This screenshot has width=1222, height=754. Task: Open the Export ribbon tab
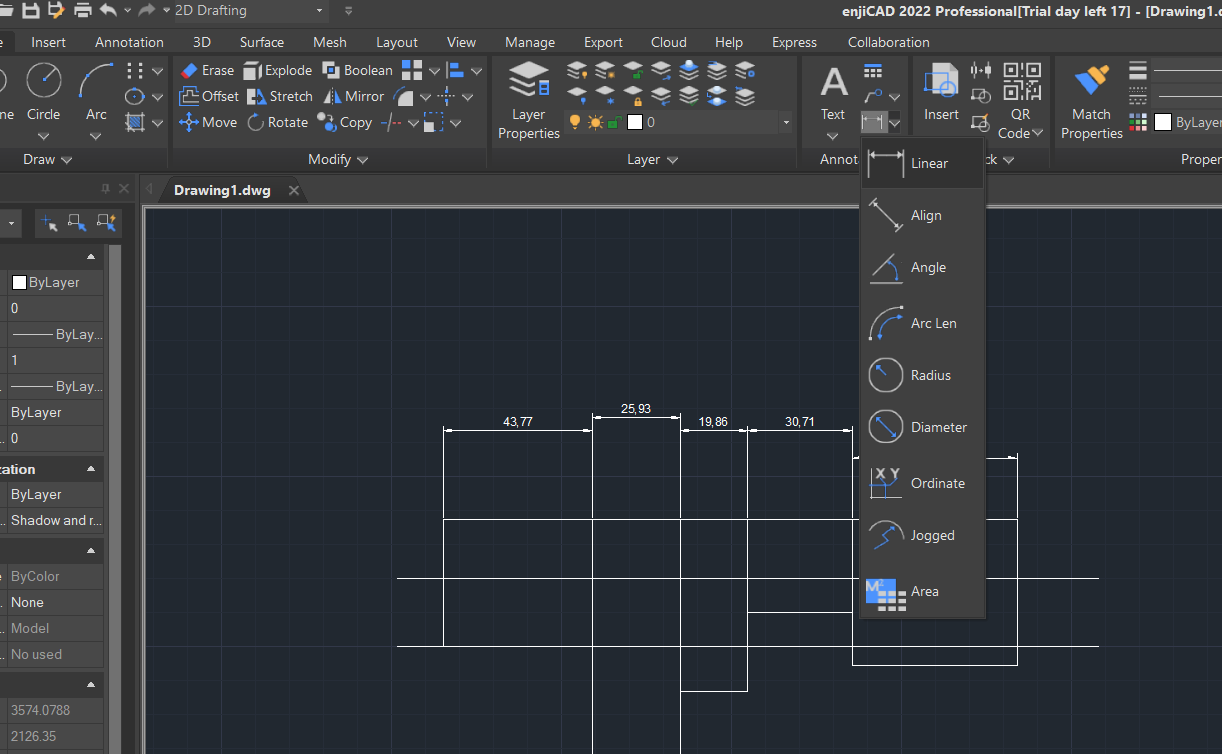pyautogui.click(x=604, y=42)
